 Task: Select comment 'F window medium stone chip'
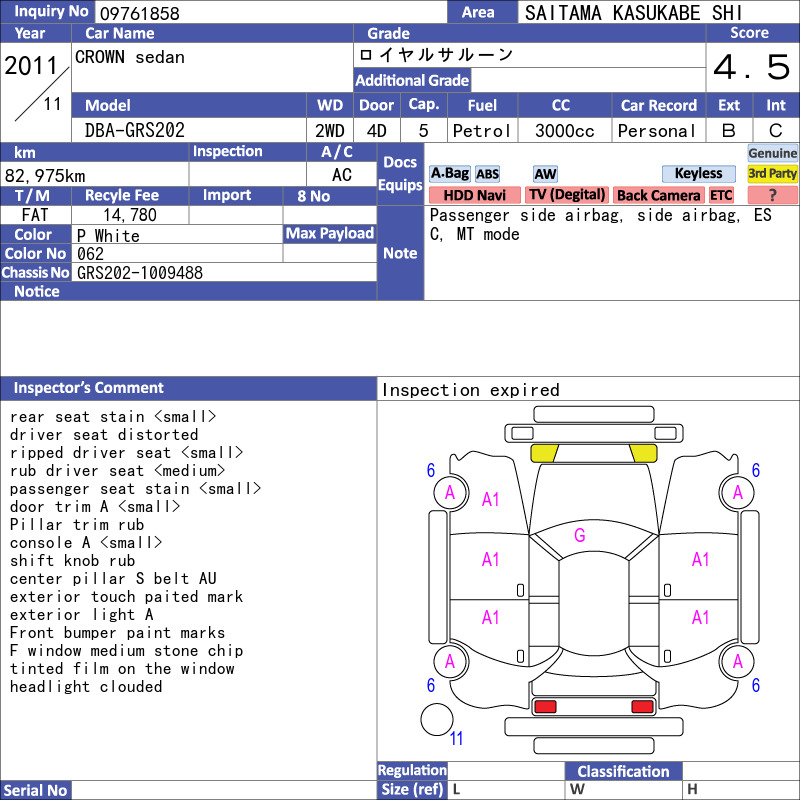point(127,651)
